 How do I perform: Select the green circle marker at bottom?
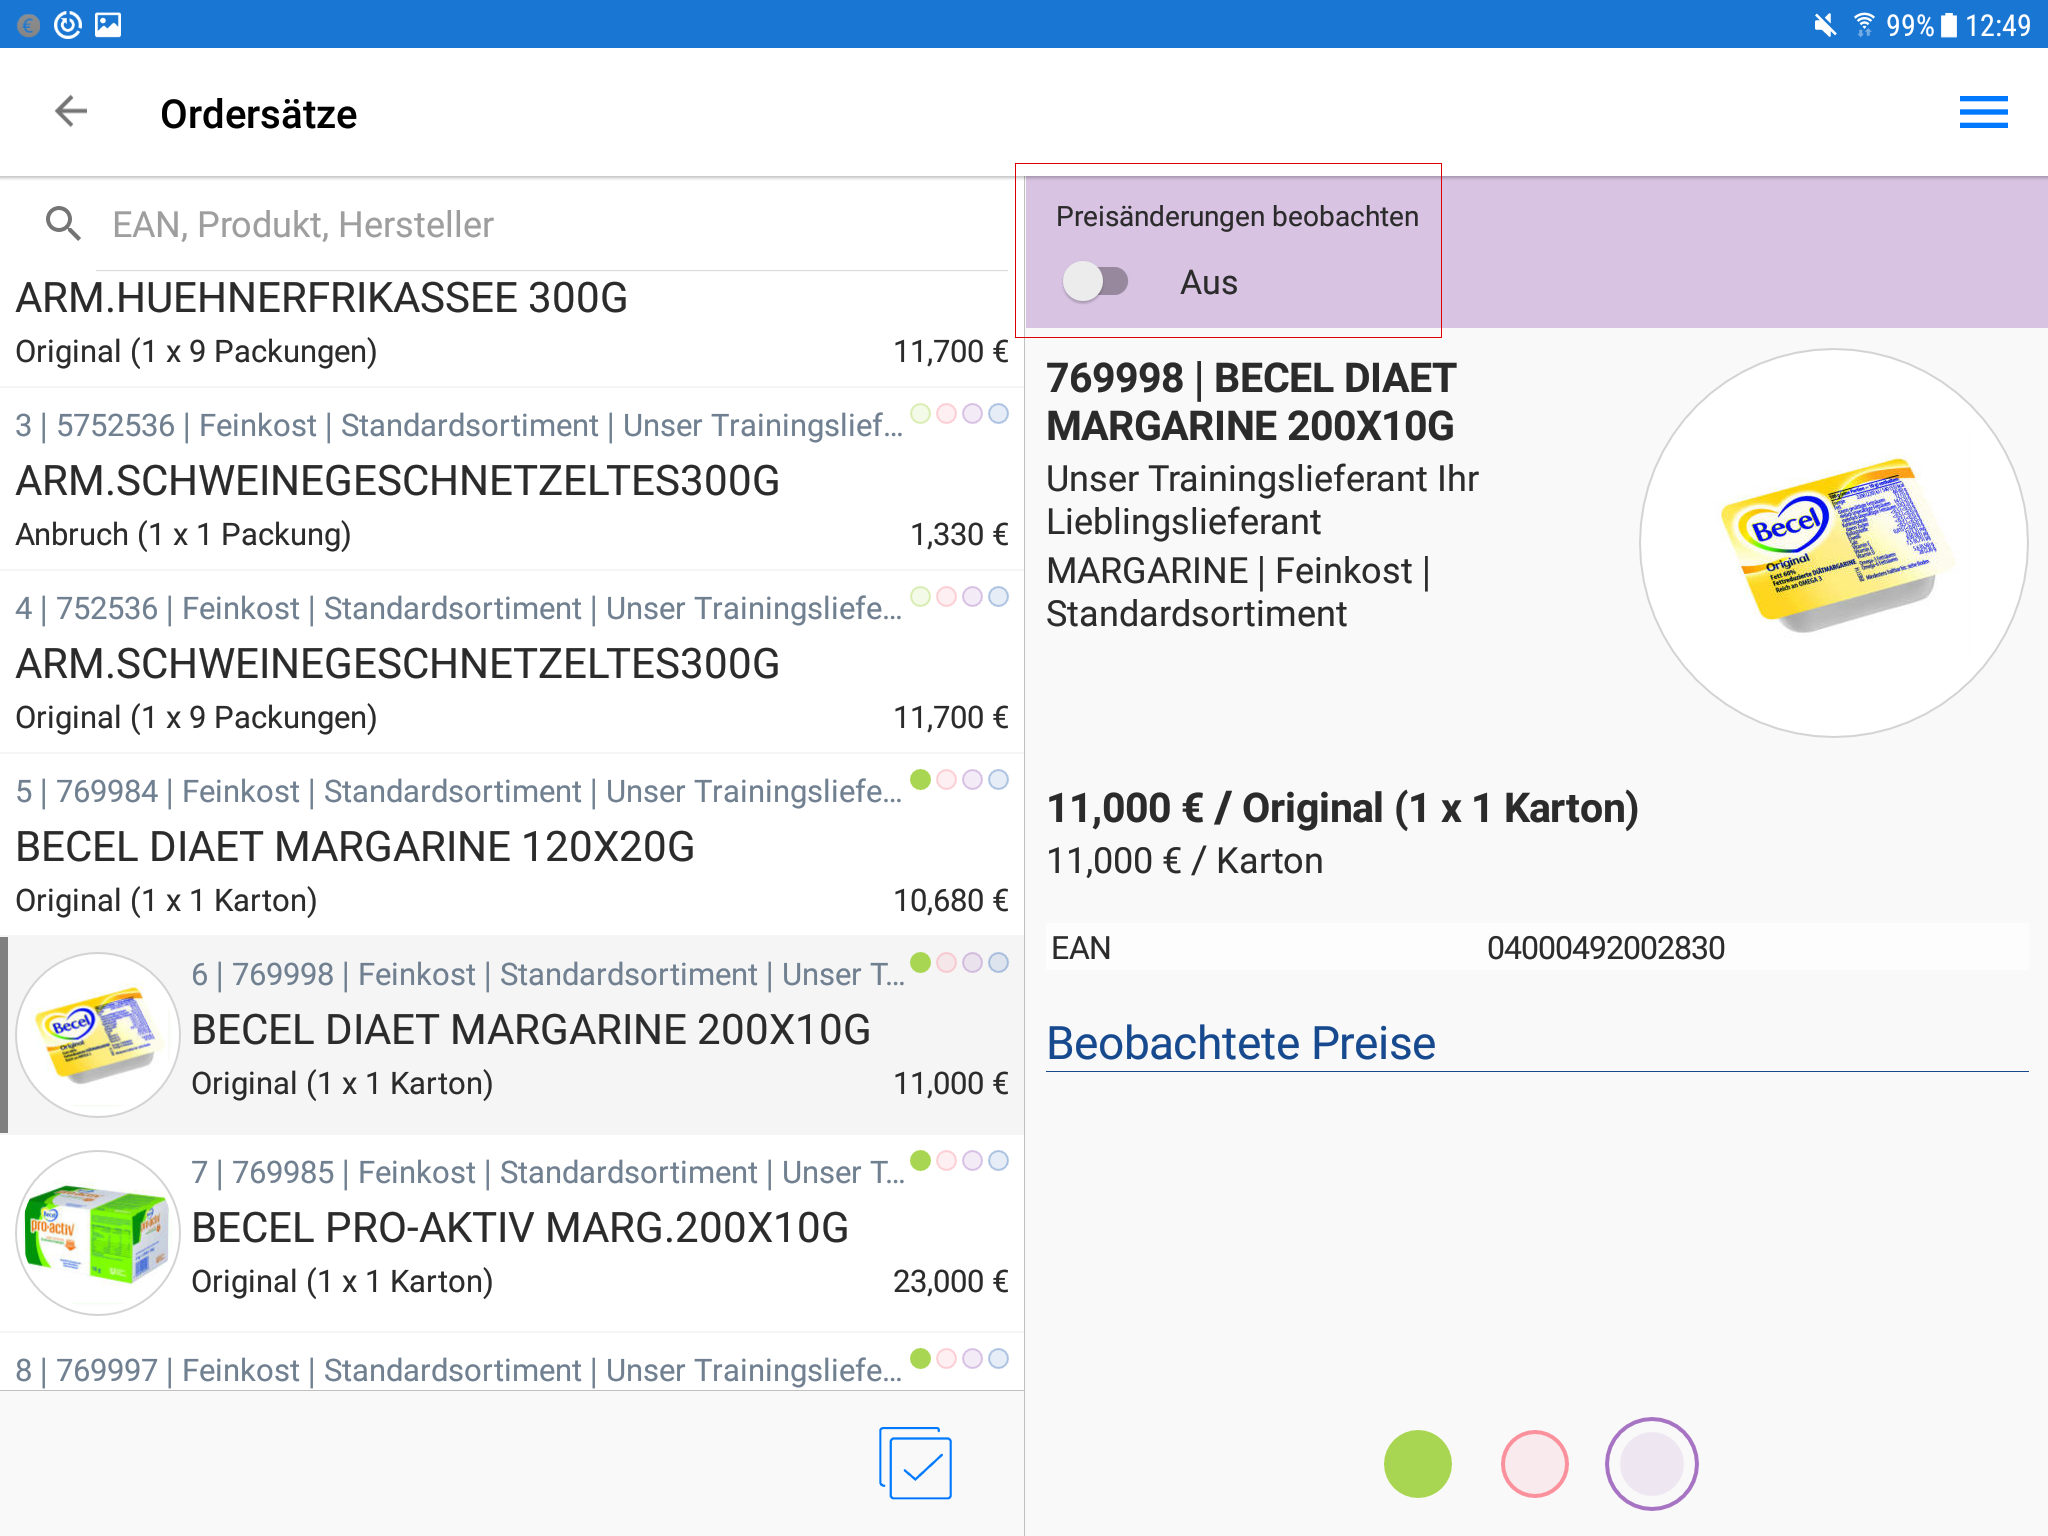(1417, 1464)
